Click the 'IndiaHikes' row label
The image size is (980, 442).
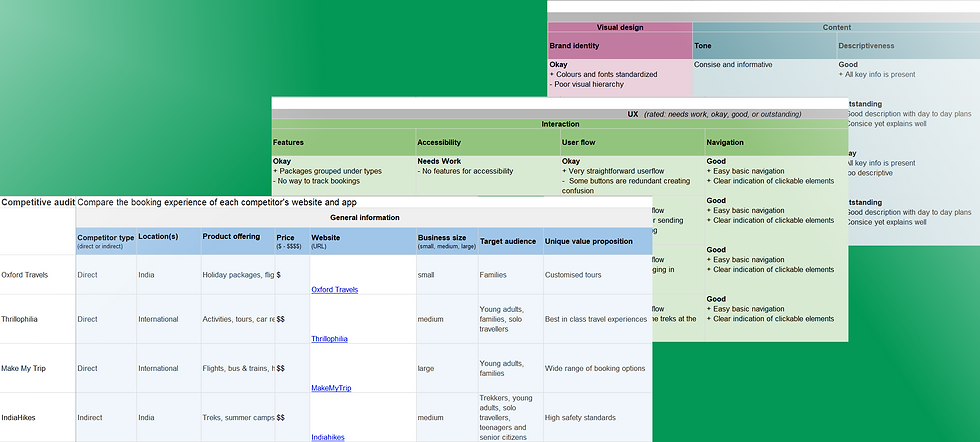pos(38,418)
